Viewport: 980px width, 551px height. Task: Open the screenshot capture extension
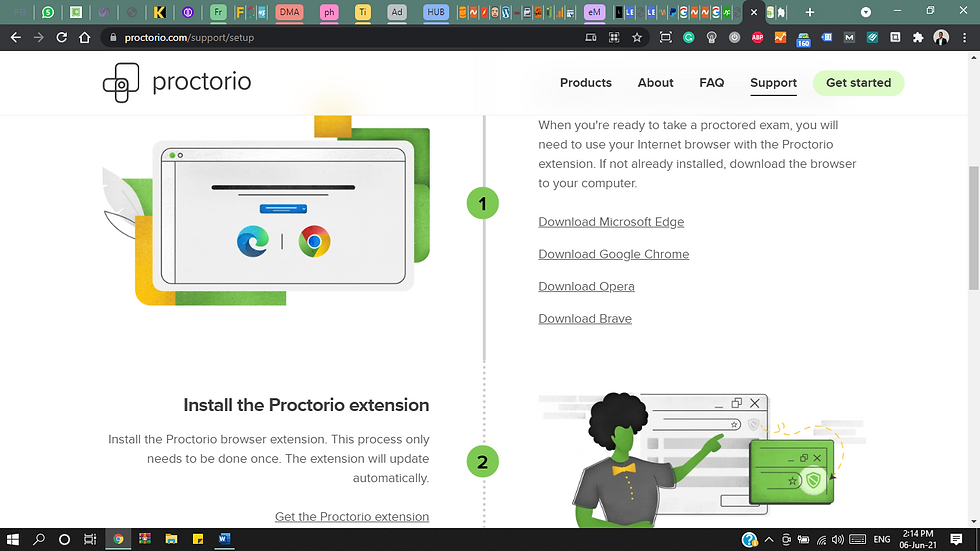666,37
